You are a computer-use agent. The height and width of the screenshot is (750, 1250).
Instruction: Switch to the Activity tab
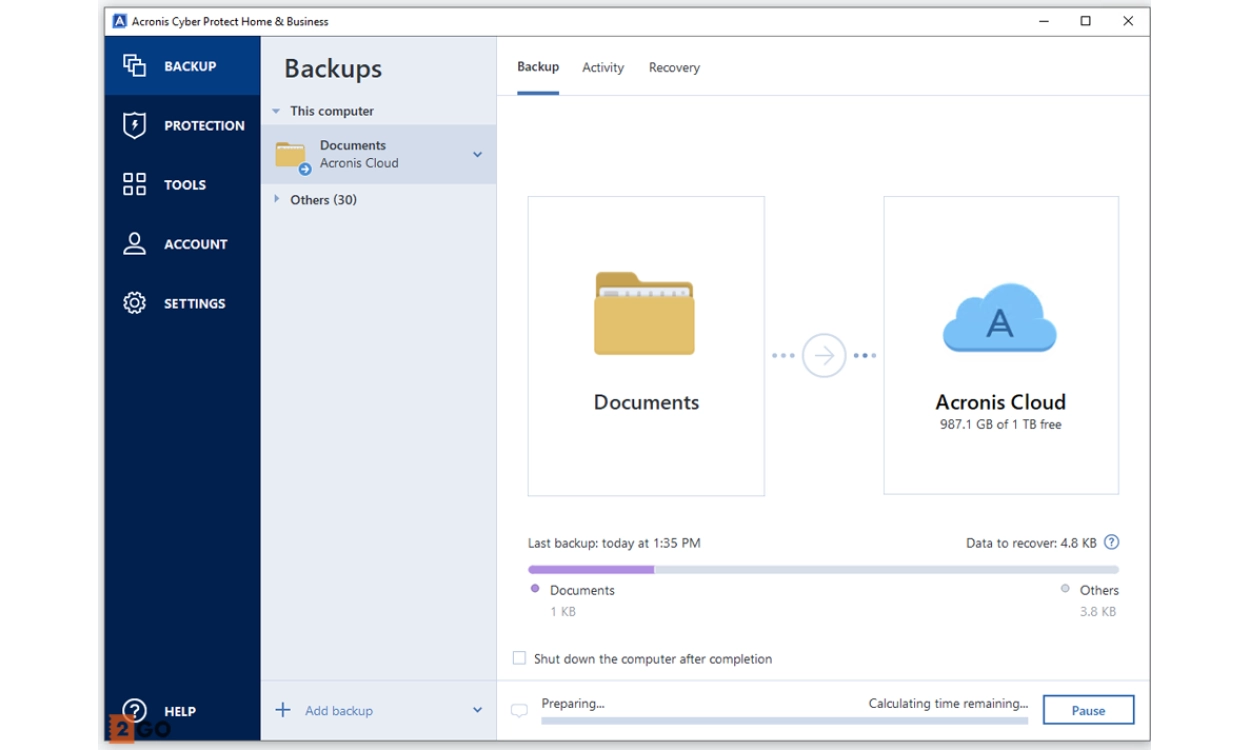[x=603, y=68]
